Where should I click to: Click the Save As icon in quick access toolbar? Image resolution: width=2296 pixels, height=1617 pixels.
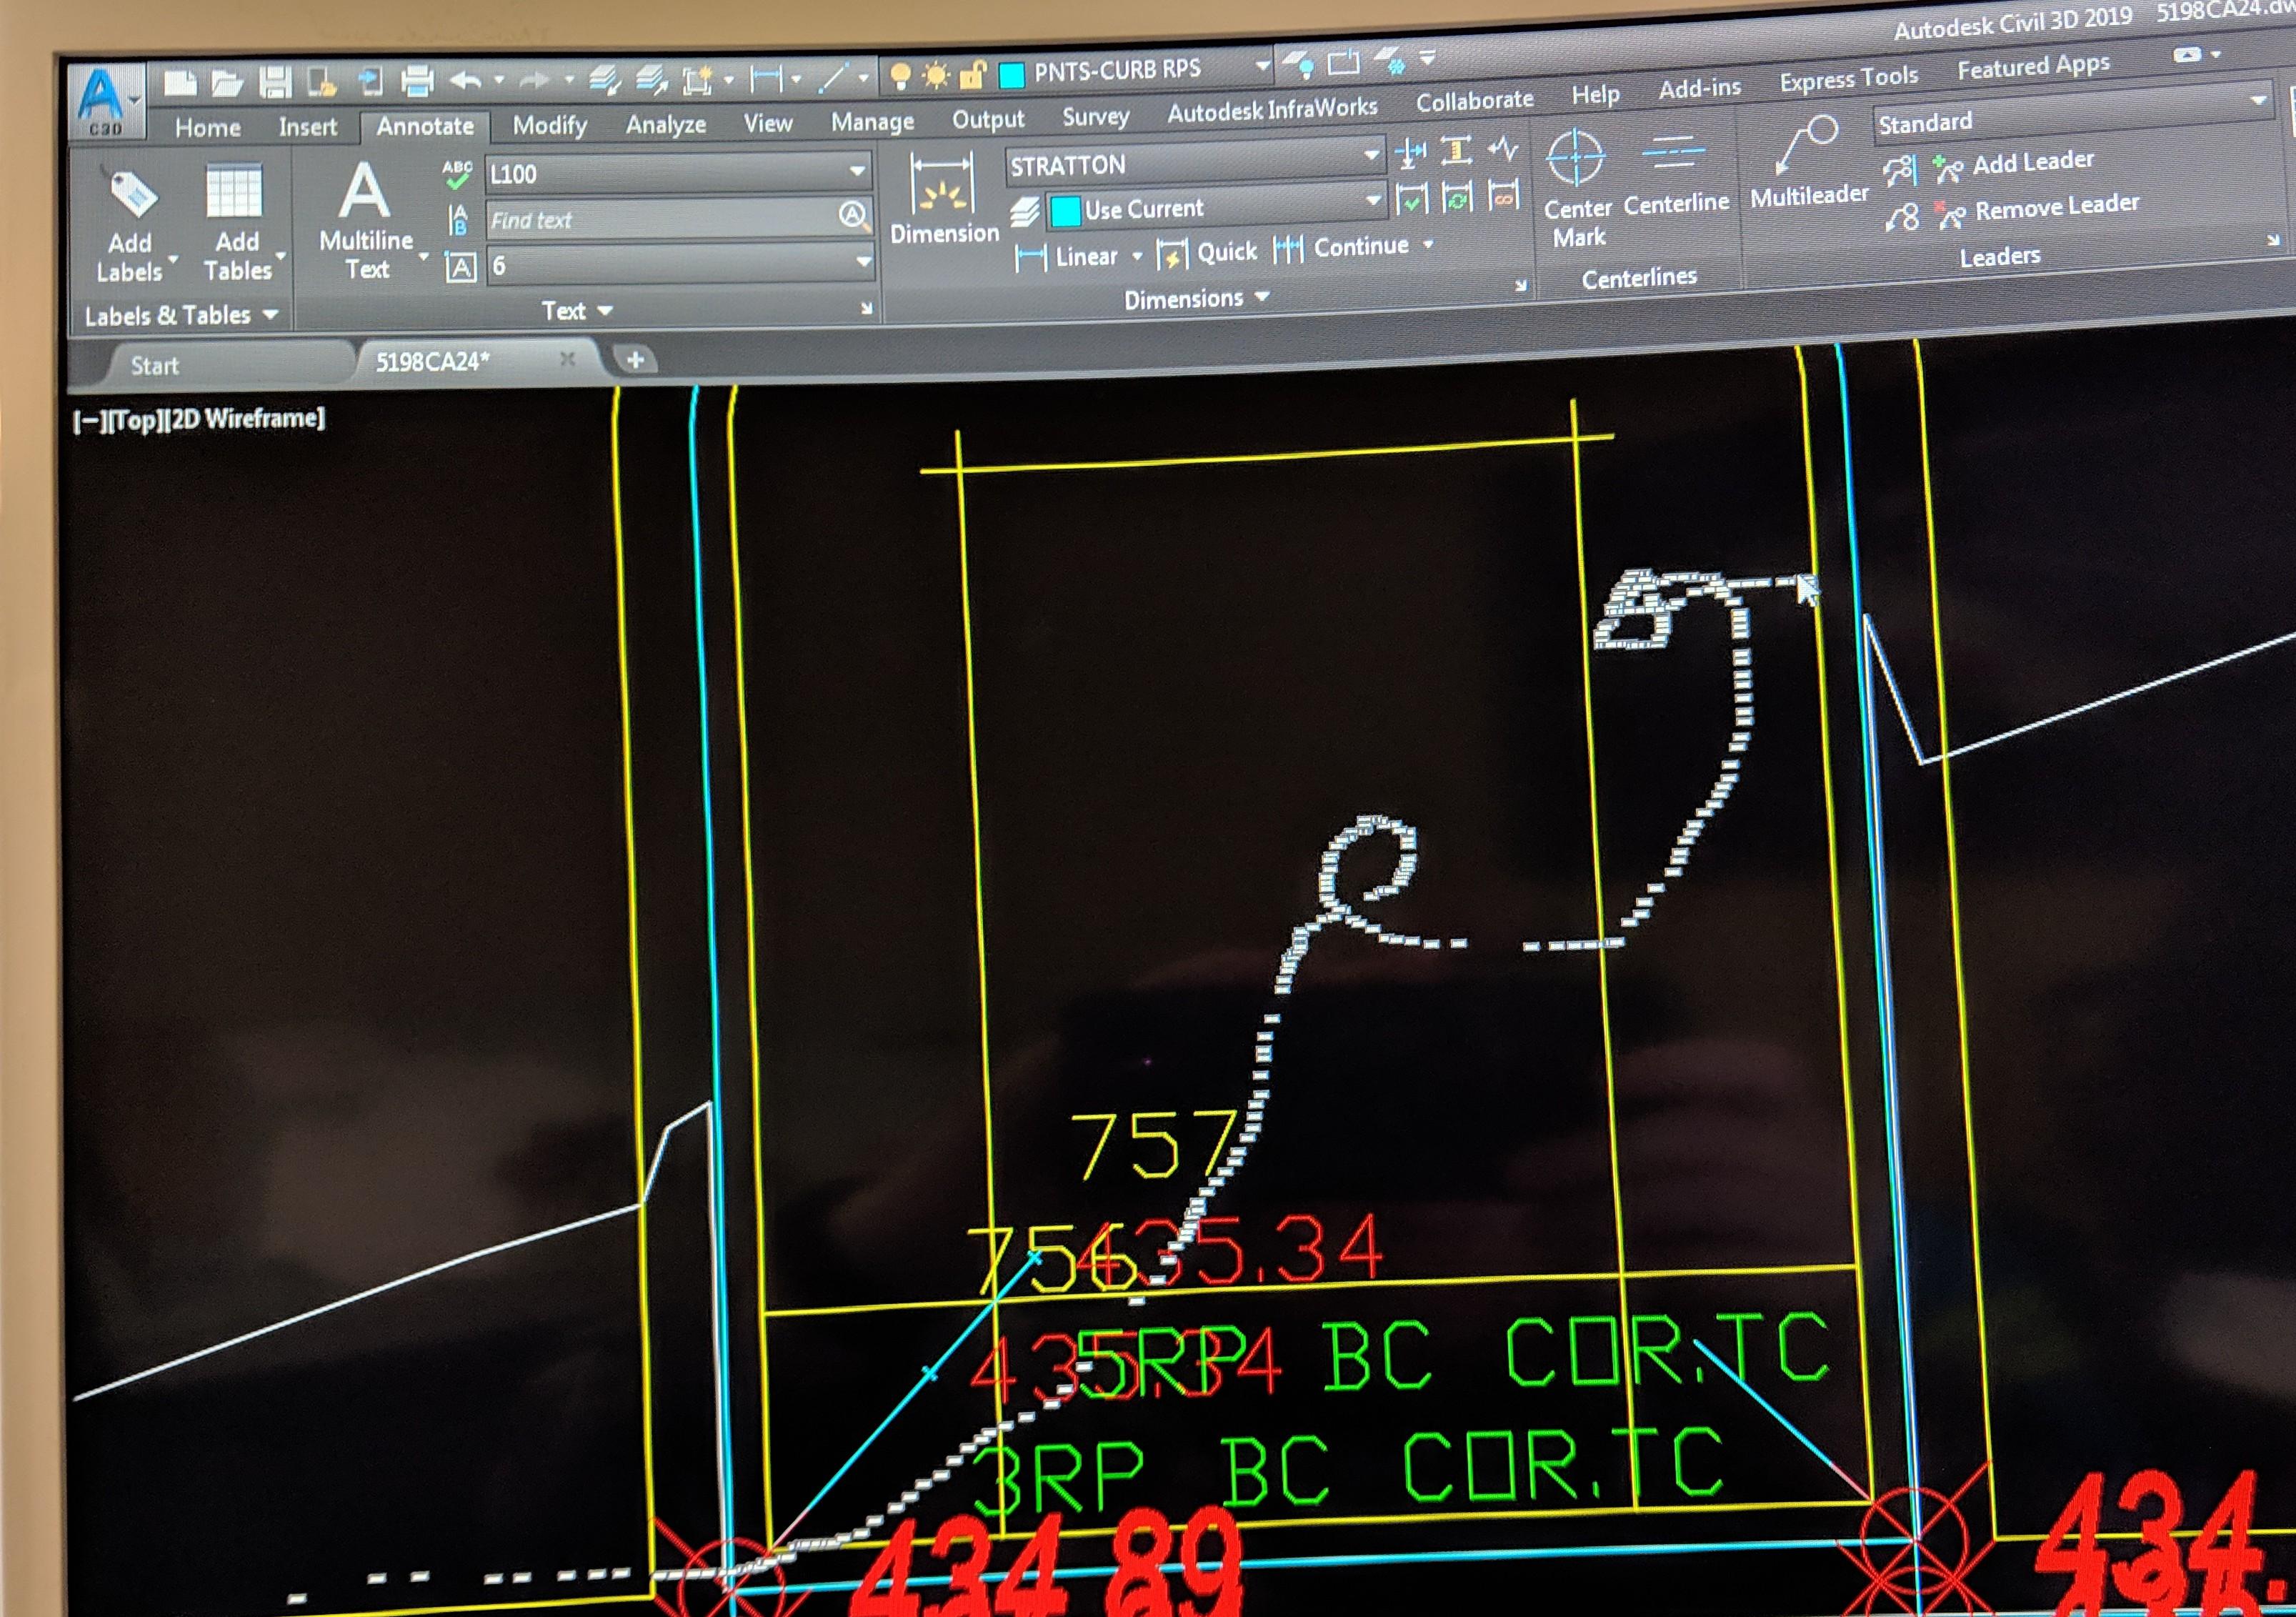click(x=321, y=82)
